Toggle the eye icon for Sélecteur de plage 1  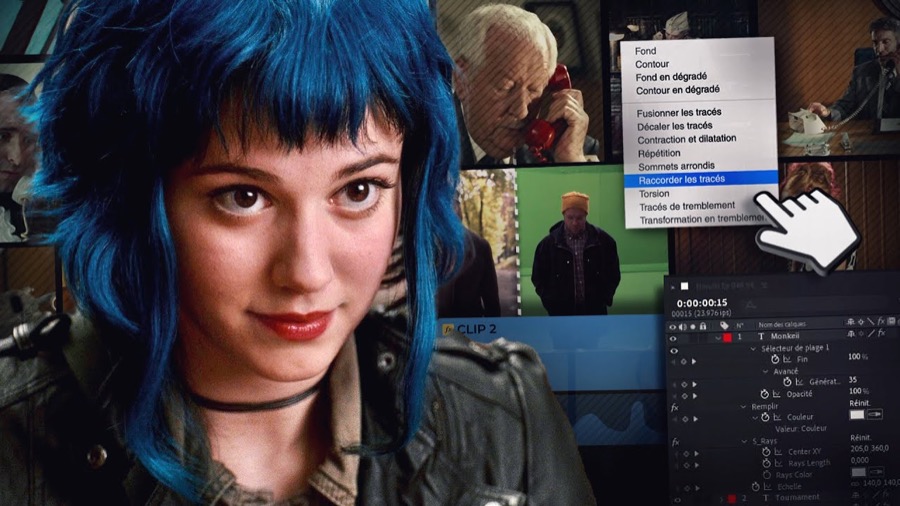674,351
